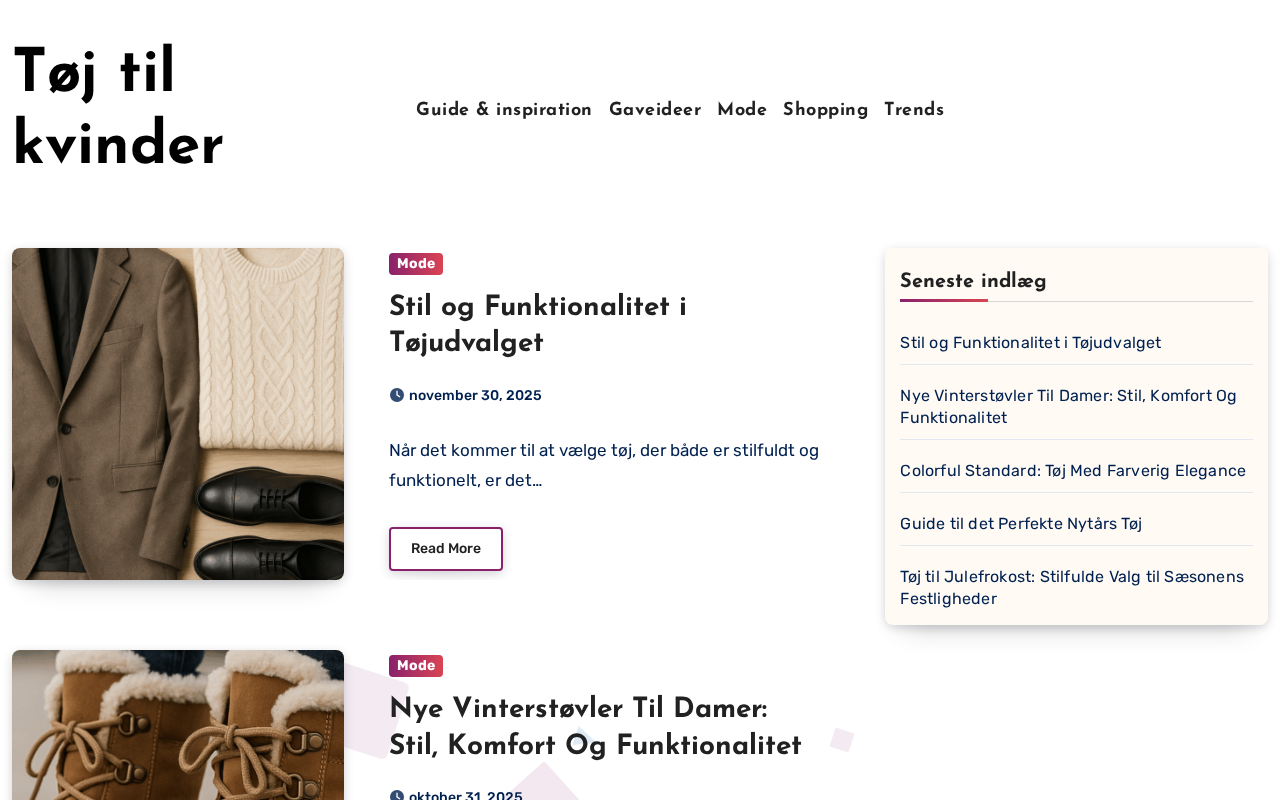Open the Shopping navigation link

coord(825,110)
